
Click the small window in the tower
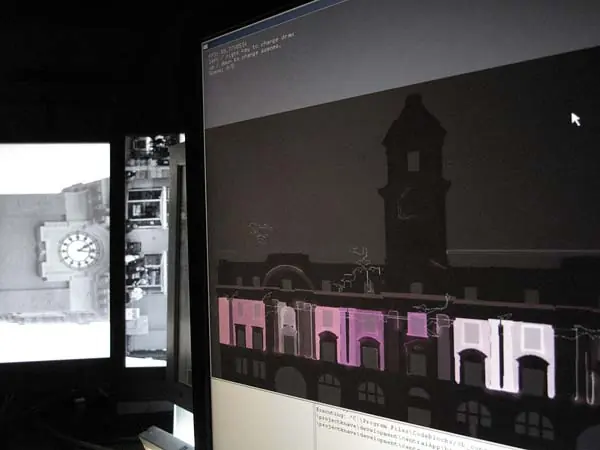412,160
